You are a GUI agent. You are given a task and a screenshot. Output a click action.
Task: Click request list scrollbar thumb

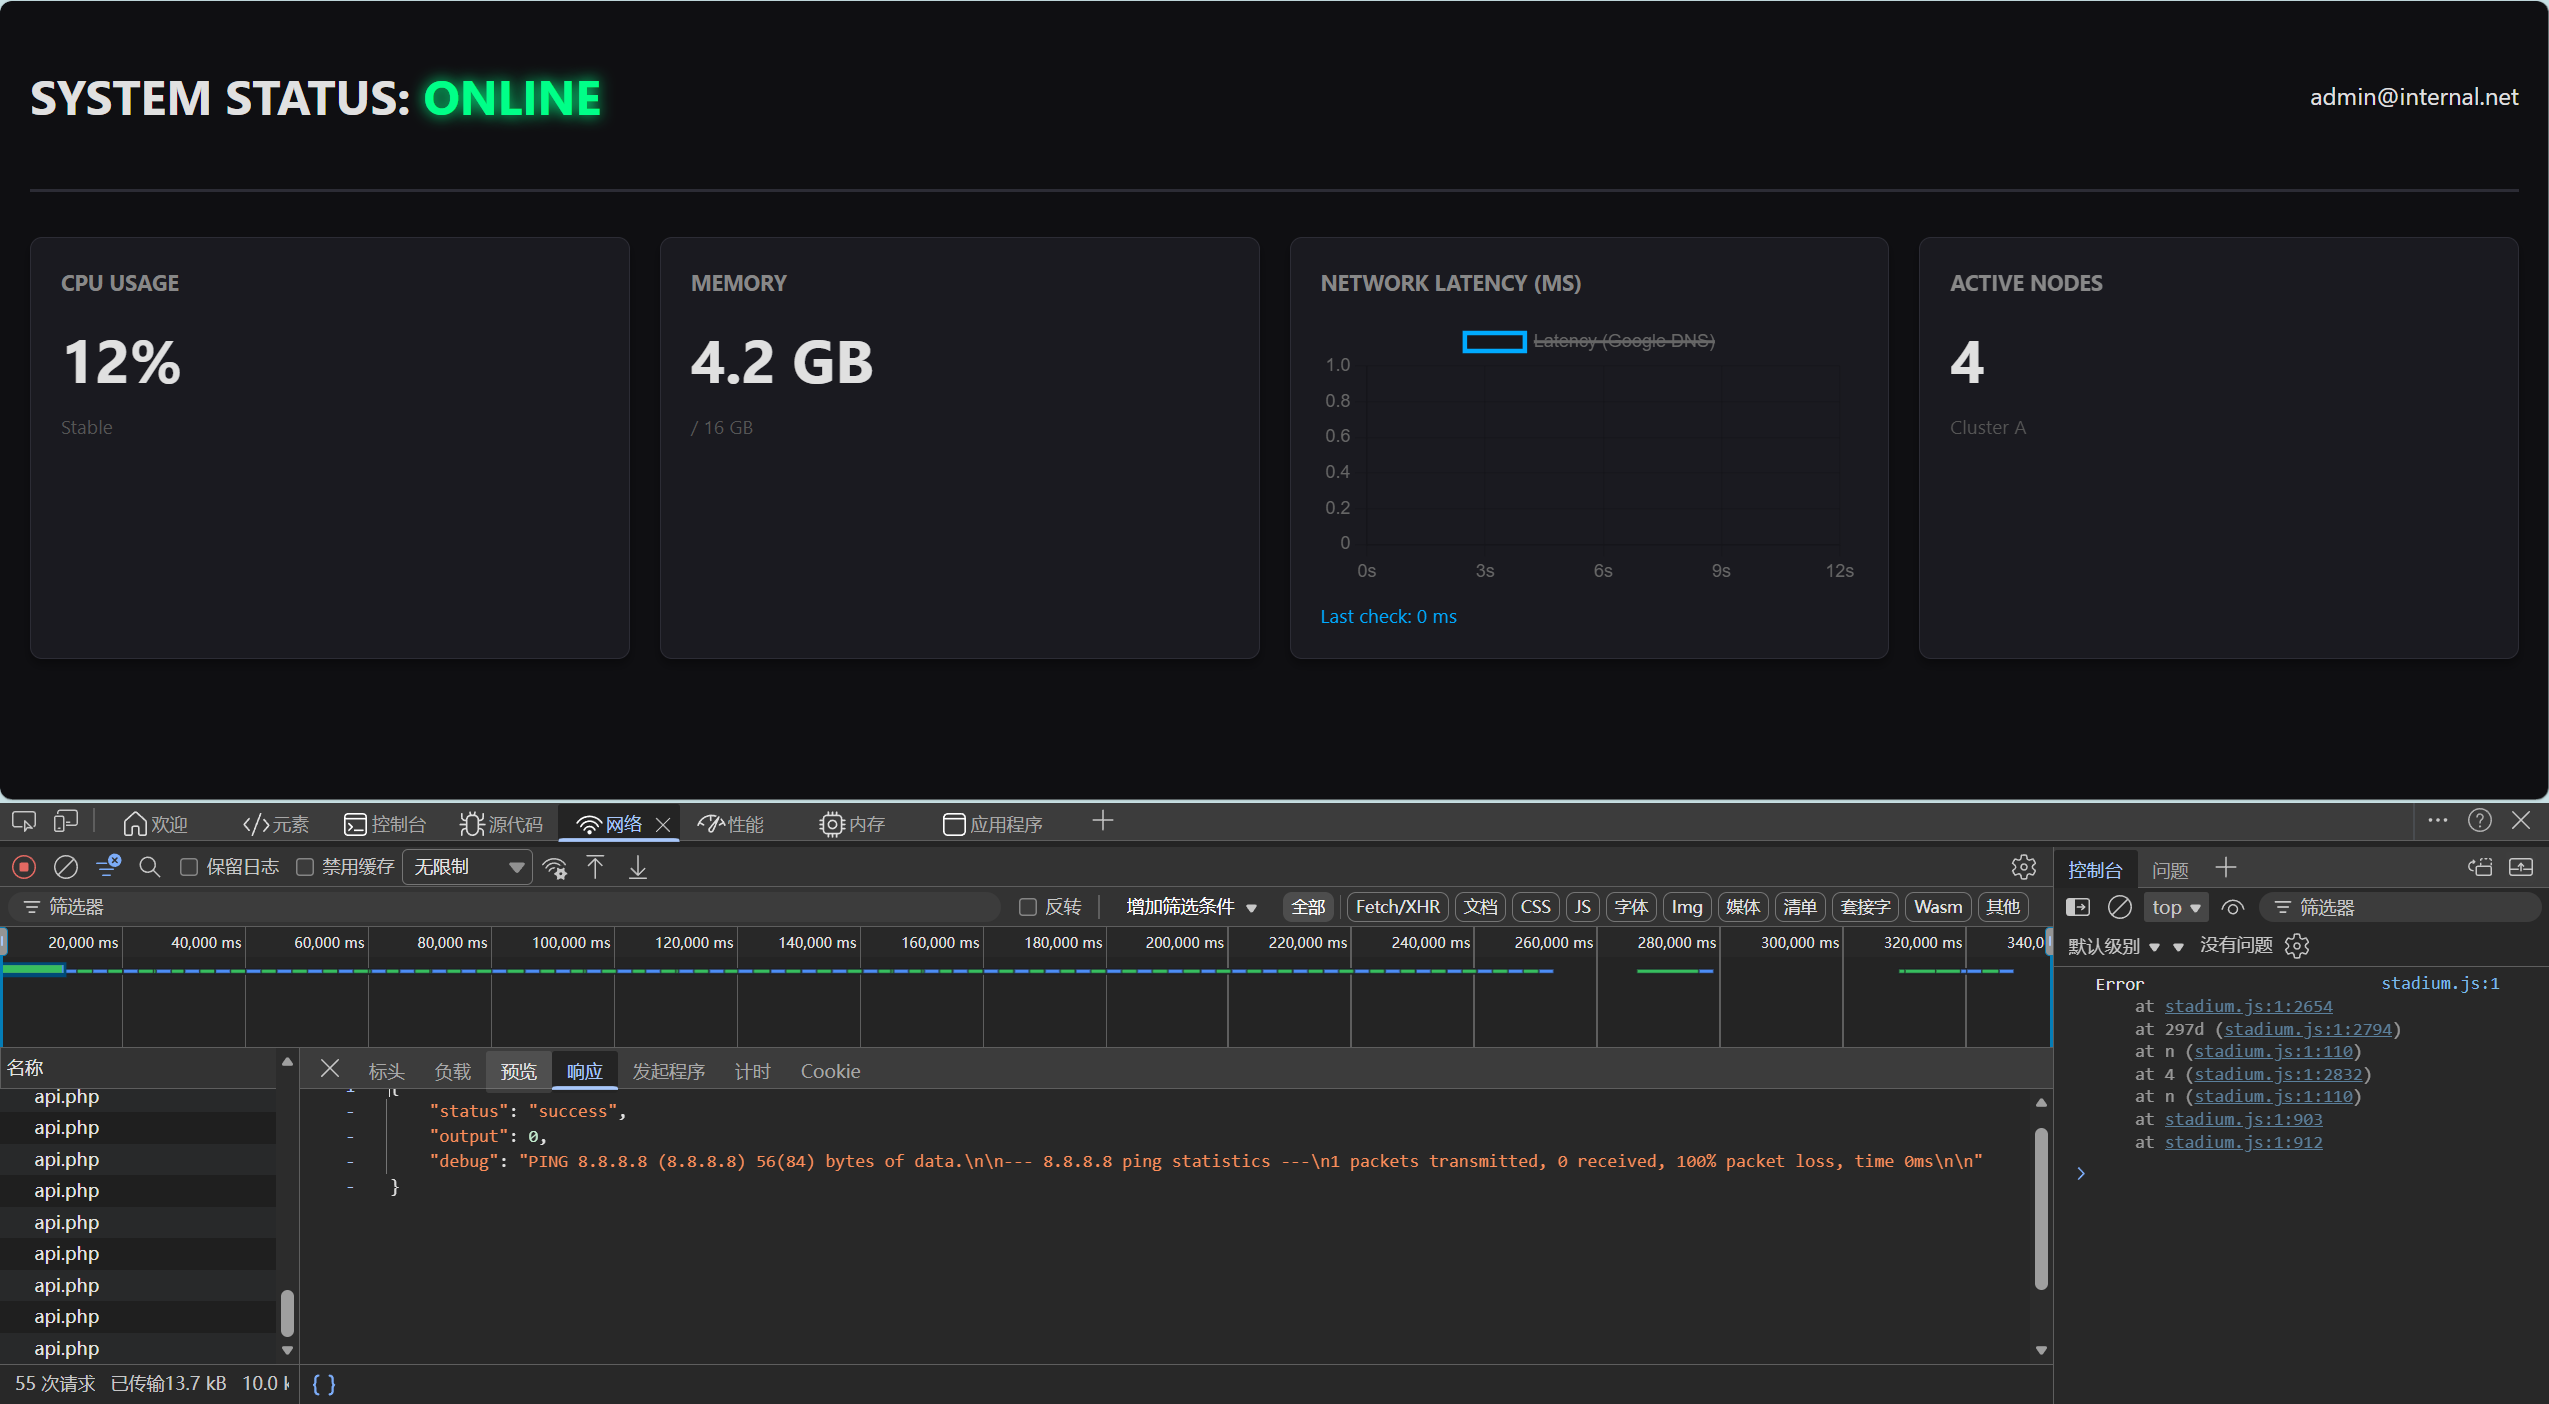287,1313
